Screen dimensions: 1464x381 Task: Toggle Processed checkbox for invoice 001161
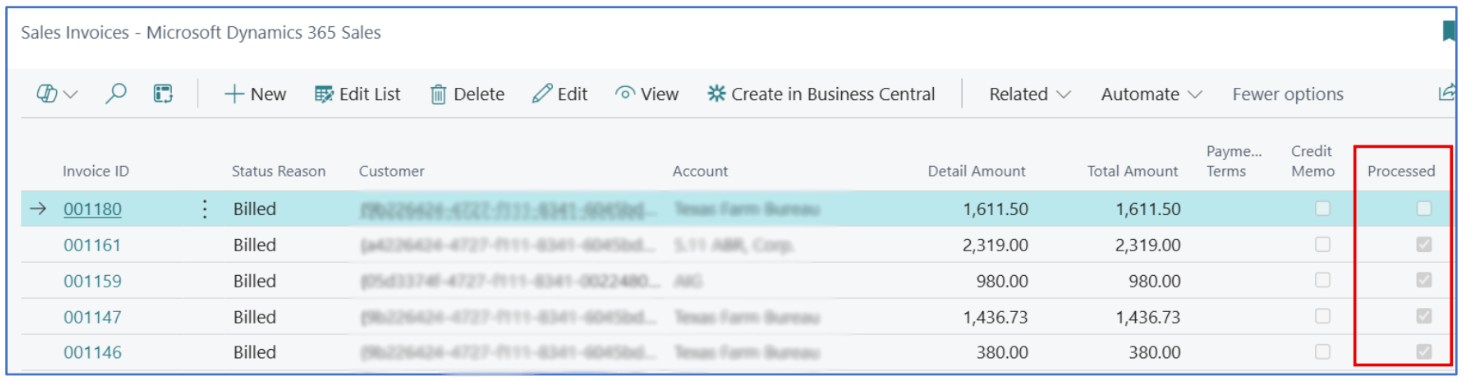1424,244
